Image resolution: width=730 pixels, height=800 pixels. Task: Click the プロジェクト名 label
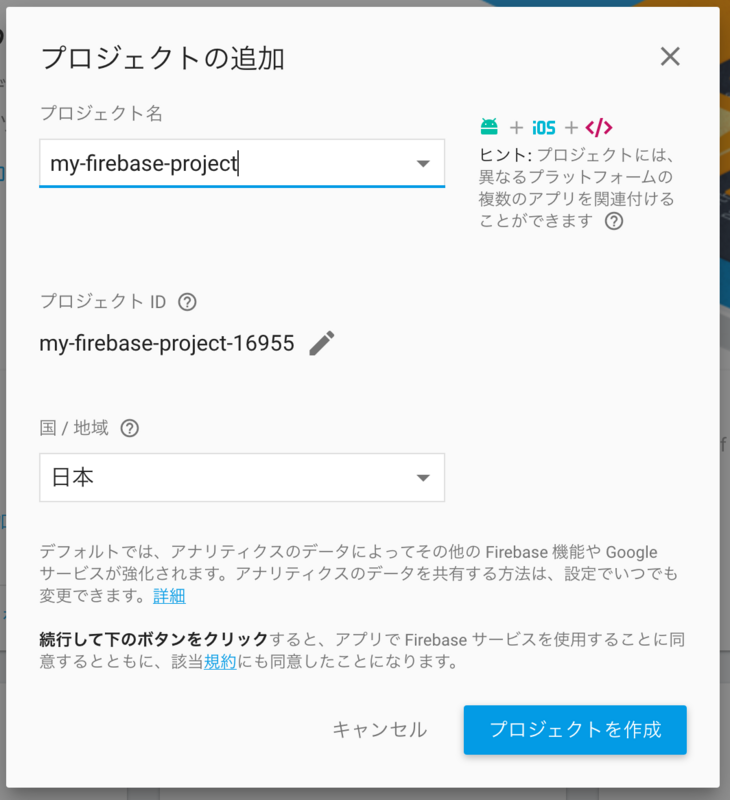[x=101, y=113]
